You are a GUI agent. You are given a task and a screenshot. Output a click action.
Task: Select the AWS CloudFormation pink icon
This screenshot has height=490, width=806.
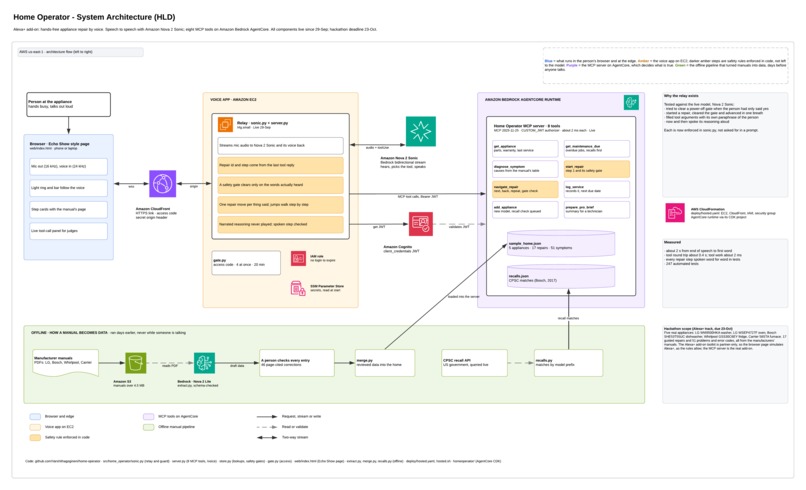pyautogui.click(x=675, y=212)
